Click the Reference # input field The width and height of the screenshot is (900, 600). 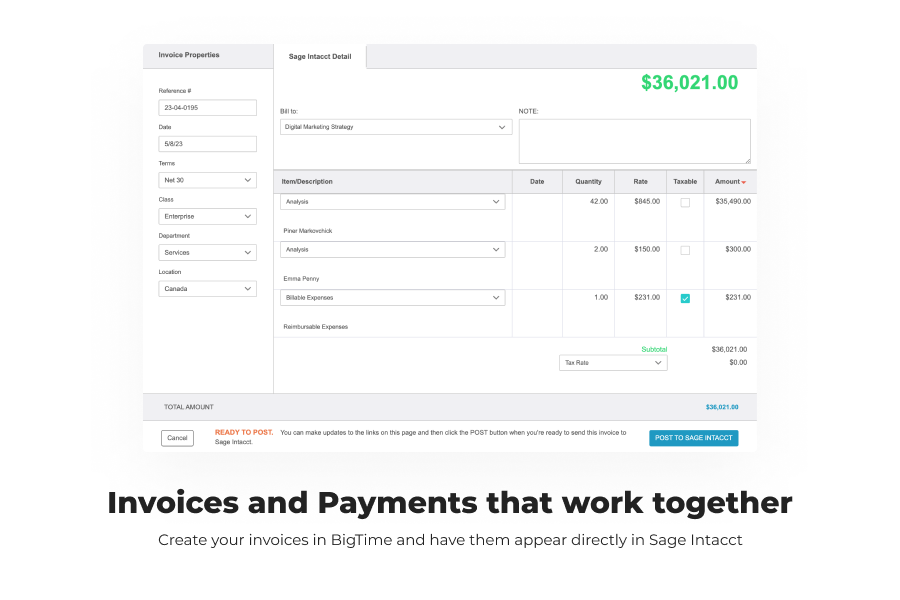[207, 108]
